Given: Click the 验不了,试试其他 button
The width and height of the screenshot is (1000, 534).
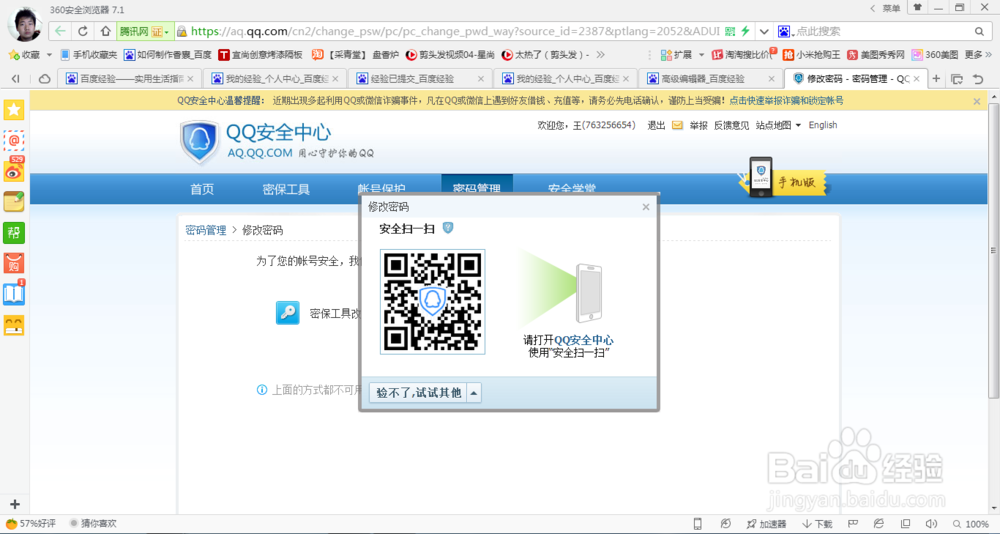Looking at the screenshot, I should tap(418, 393).
